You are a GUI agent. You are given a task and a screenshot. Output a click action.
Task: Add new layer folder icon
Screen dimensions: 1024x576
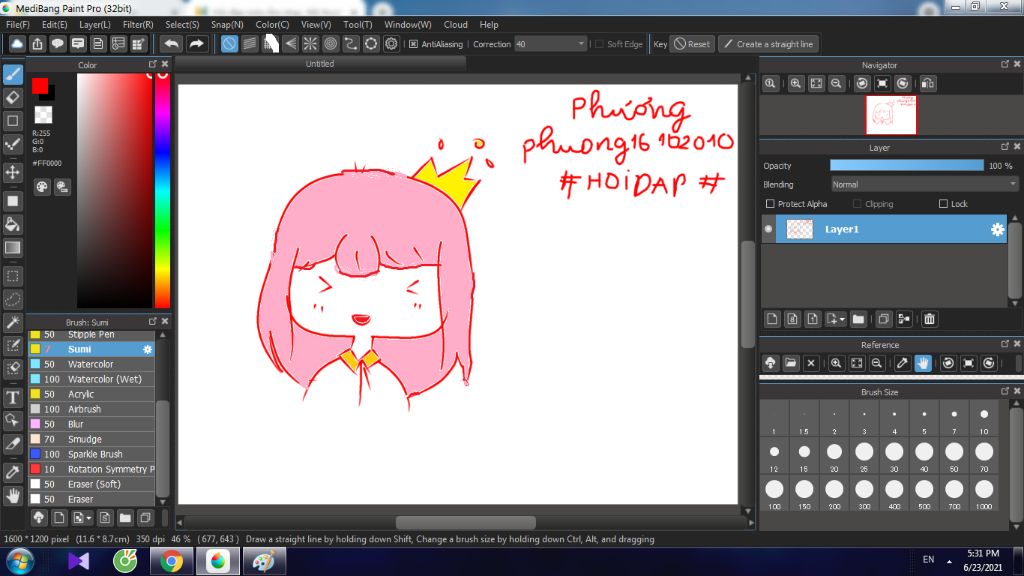tap(858, 319)
